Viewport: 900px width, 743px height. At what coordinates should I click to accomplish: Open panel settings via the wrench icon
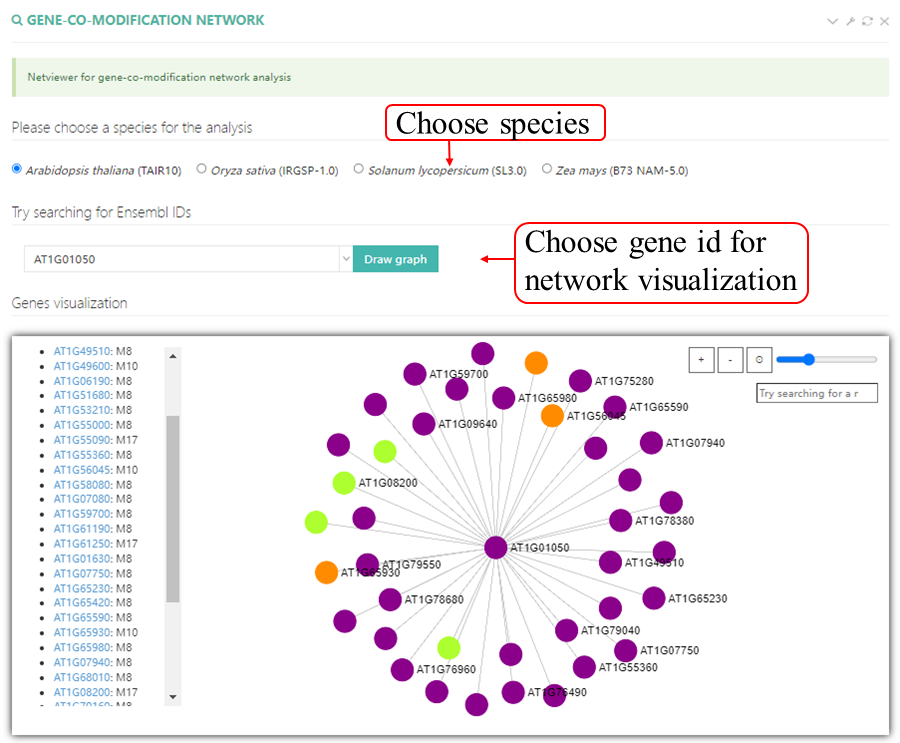click(850, 21)
